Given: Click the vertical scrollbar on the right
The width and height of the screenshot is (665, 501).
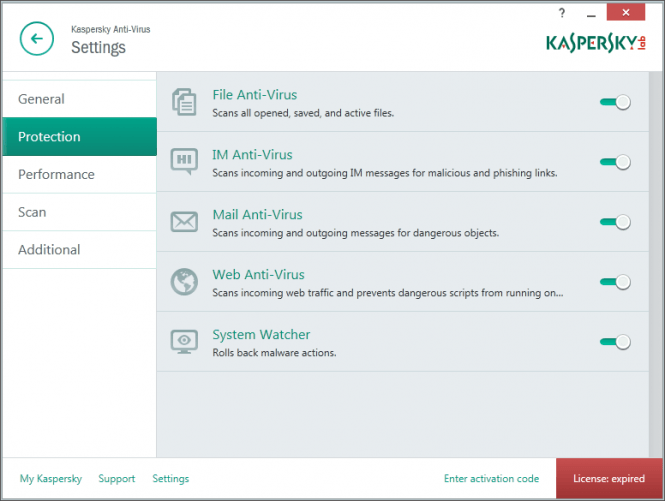Looking at the screenshot, I should pyautogui.click(x=656, y=264).
